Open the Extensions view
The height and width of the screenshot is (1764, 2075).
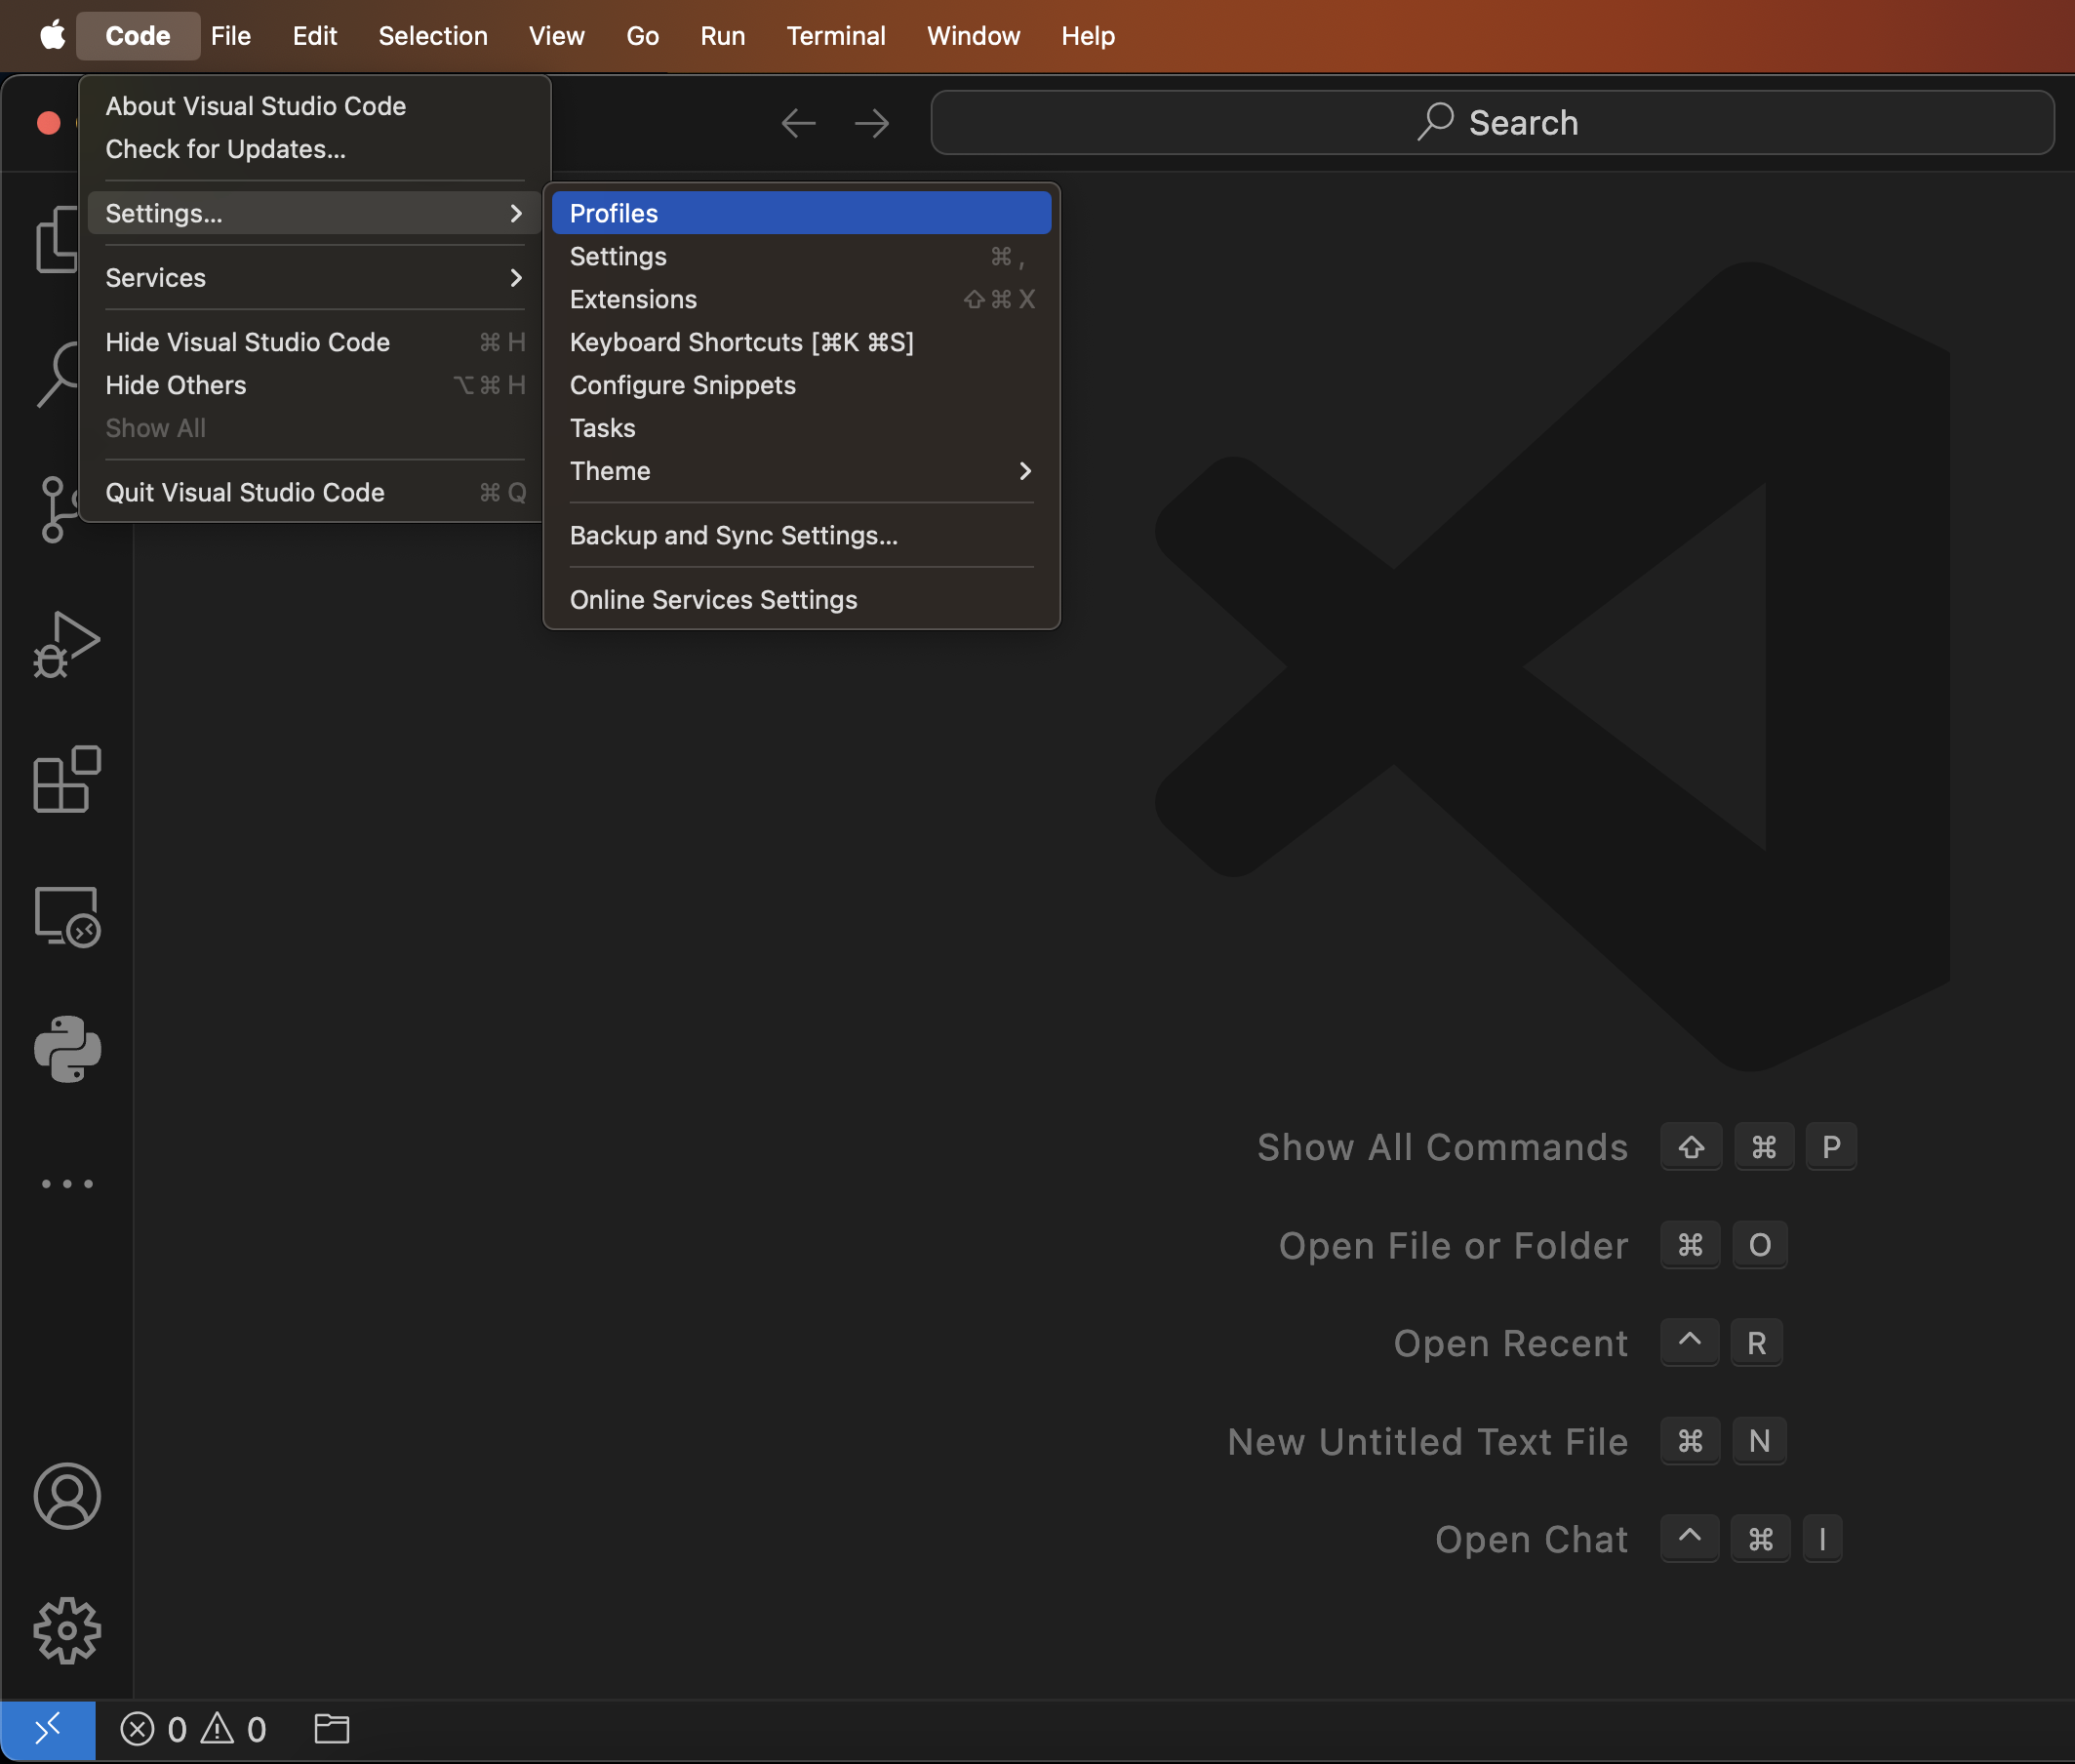65,779
